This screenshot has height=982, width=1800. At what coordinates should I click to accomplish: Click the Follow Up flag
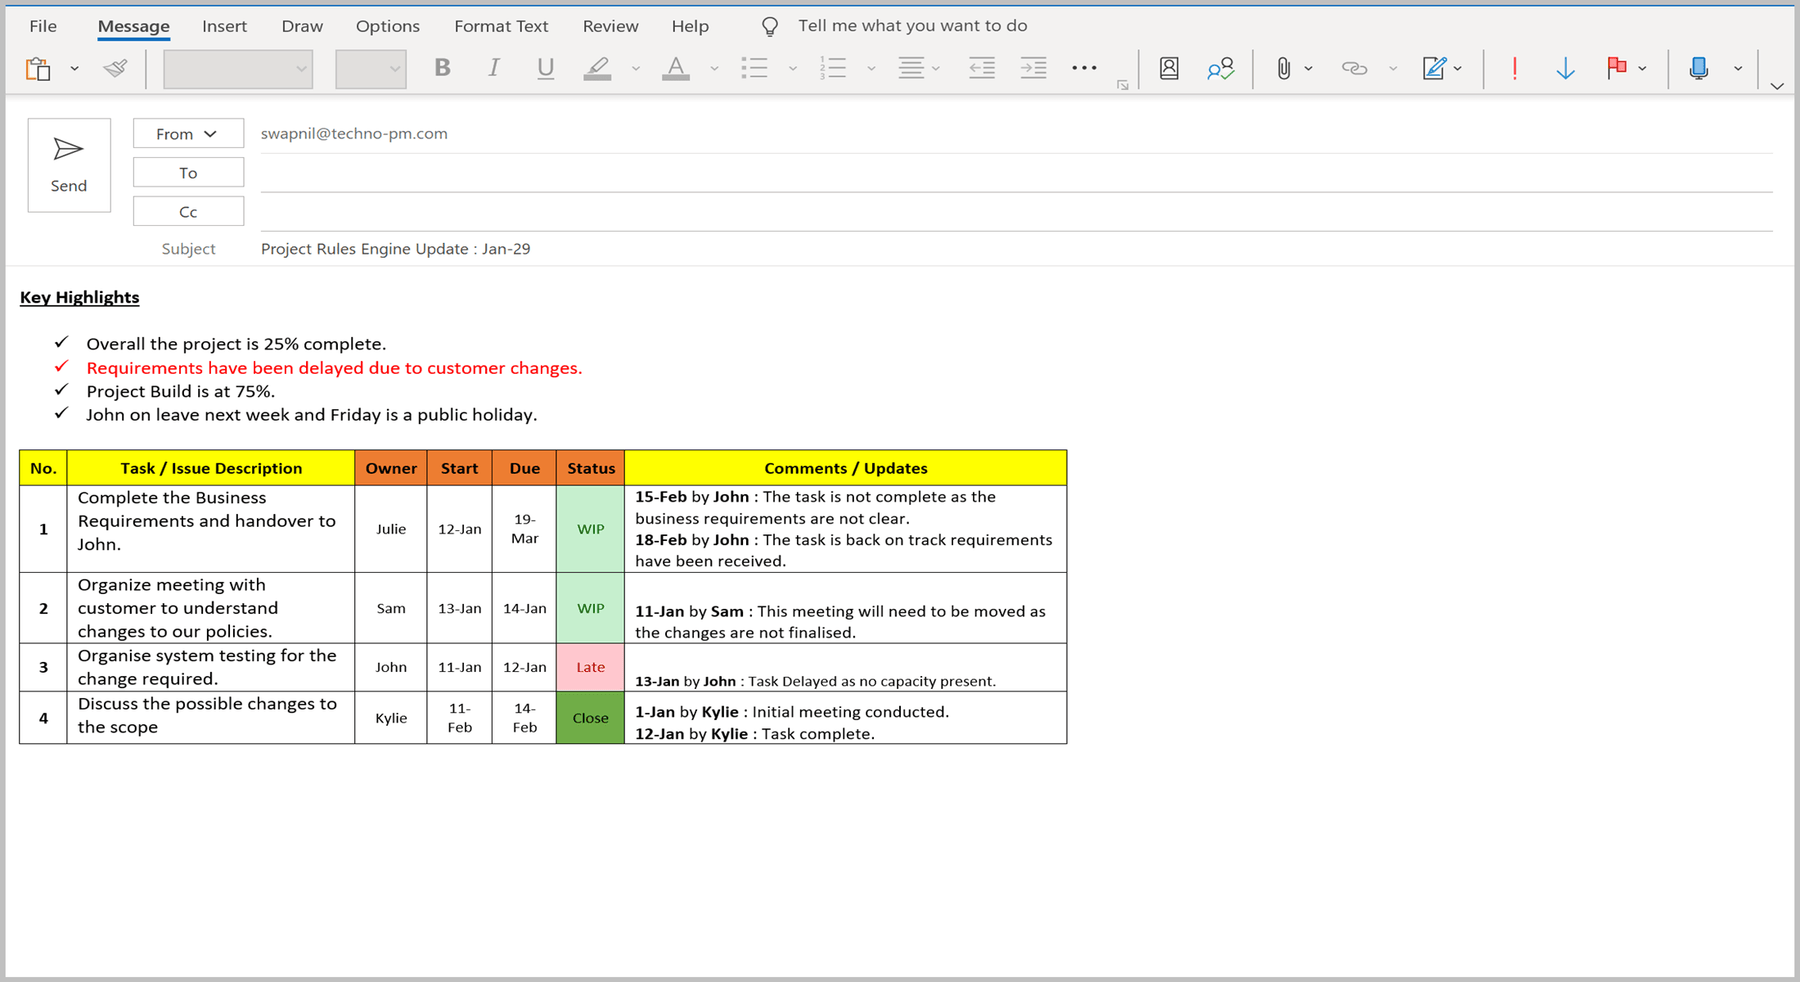[x=1616, y=68]
